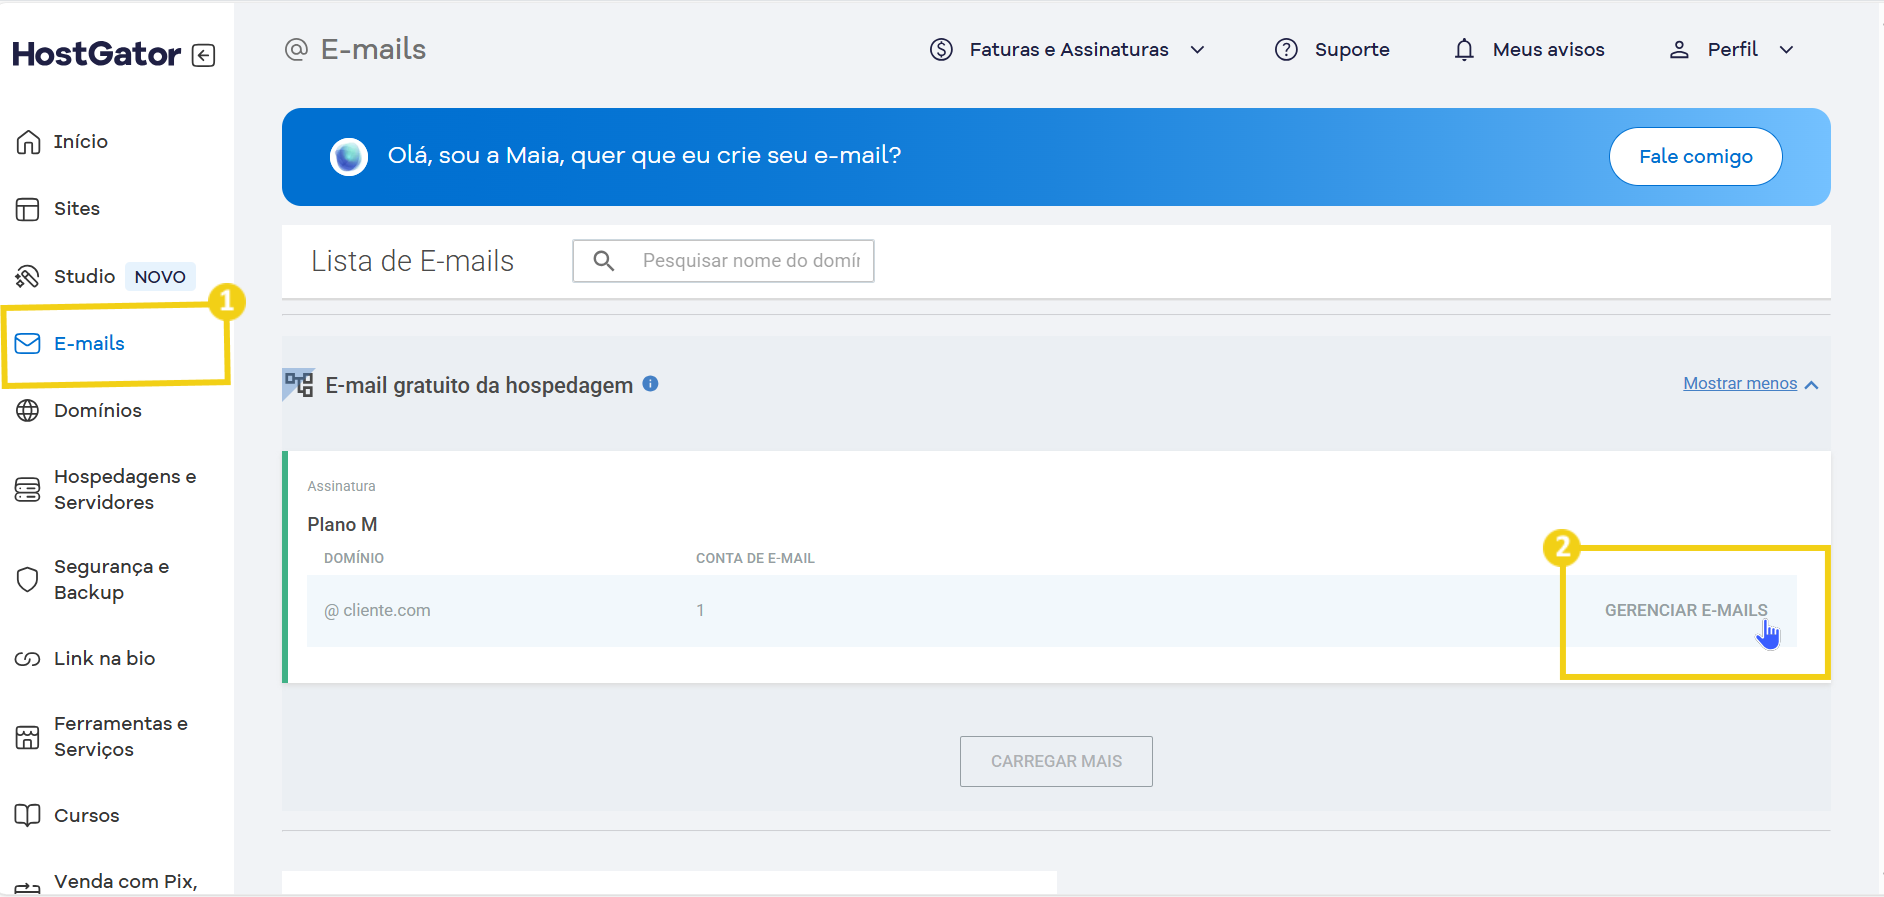The height and width of the screenshot is (897, 1884).
Task: Click the Pesquisar nome do domínio search field
Action: [723, 261]
